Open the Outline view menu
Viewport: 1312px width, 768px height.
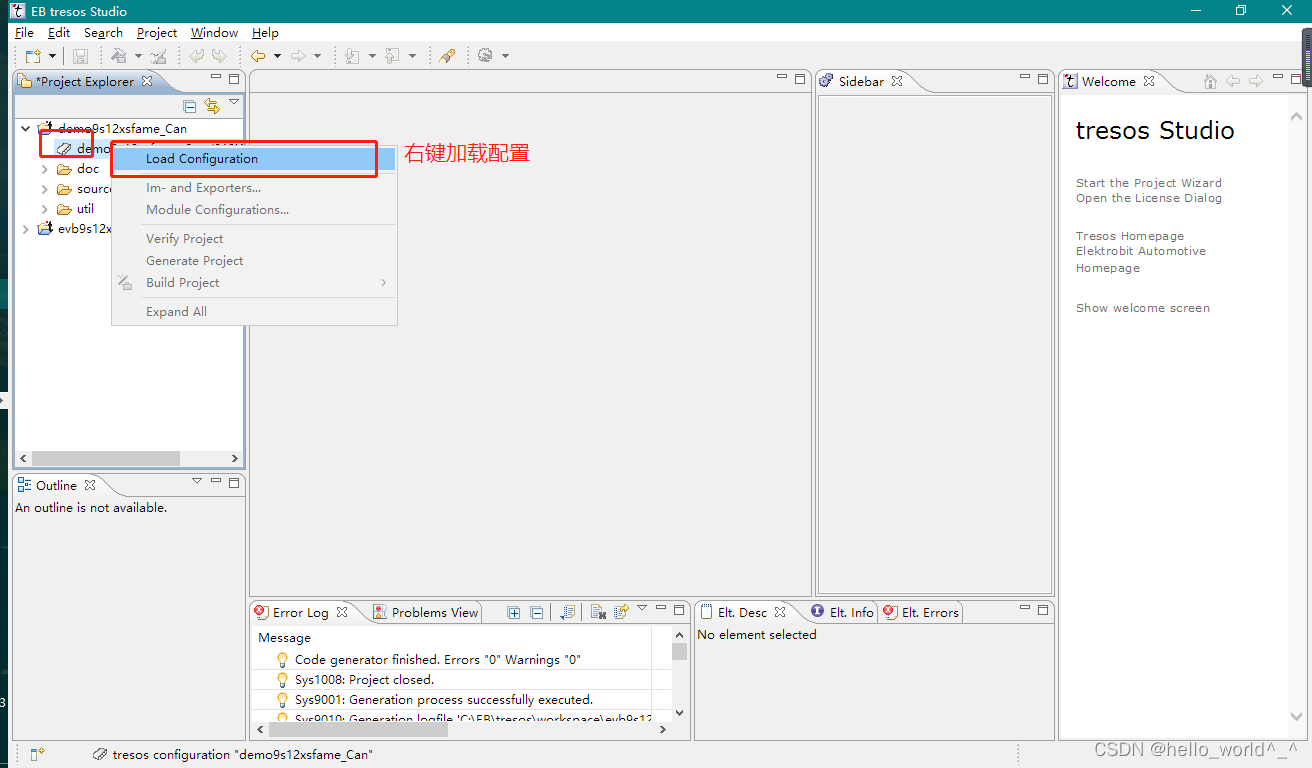pyautogui.click(x=197, y=481)
